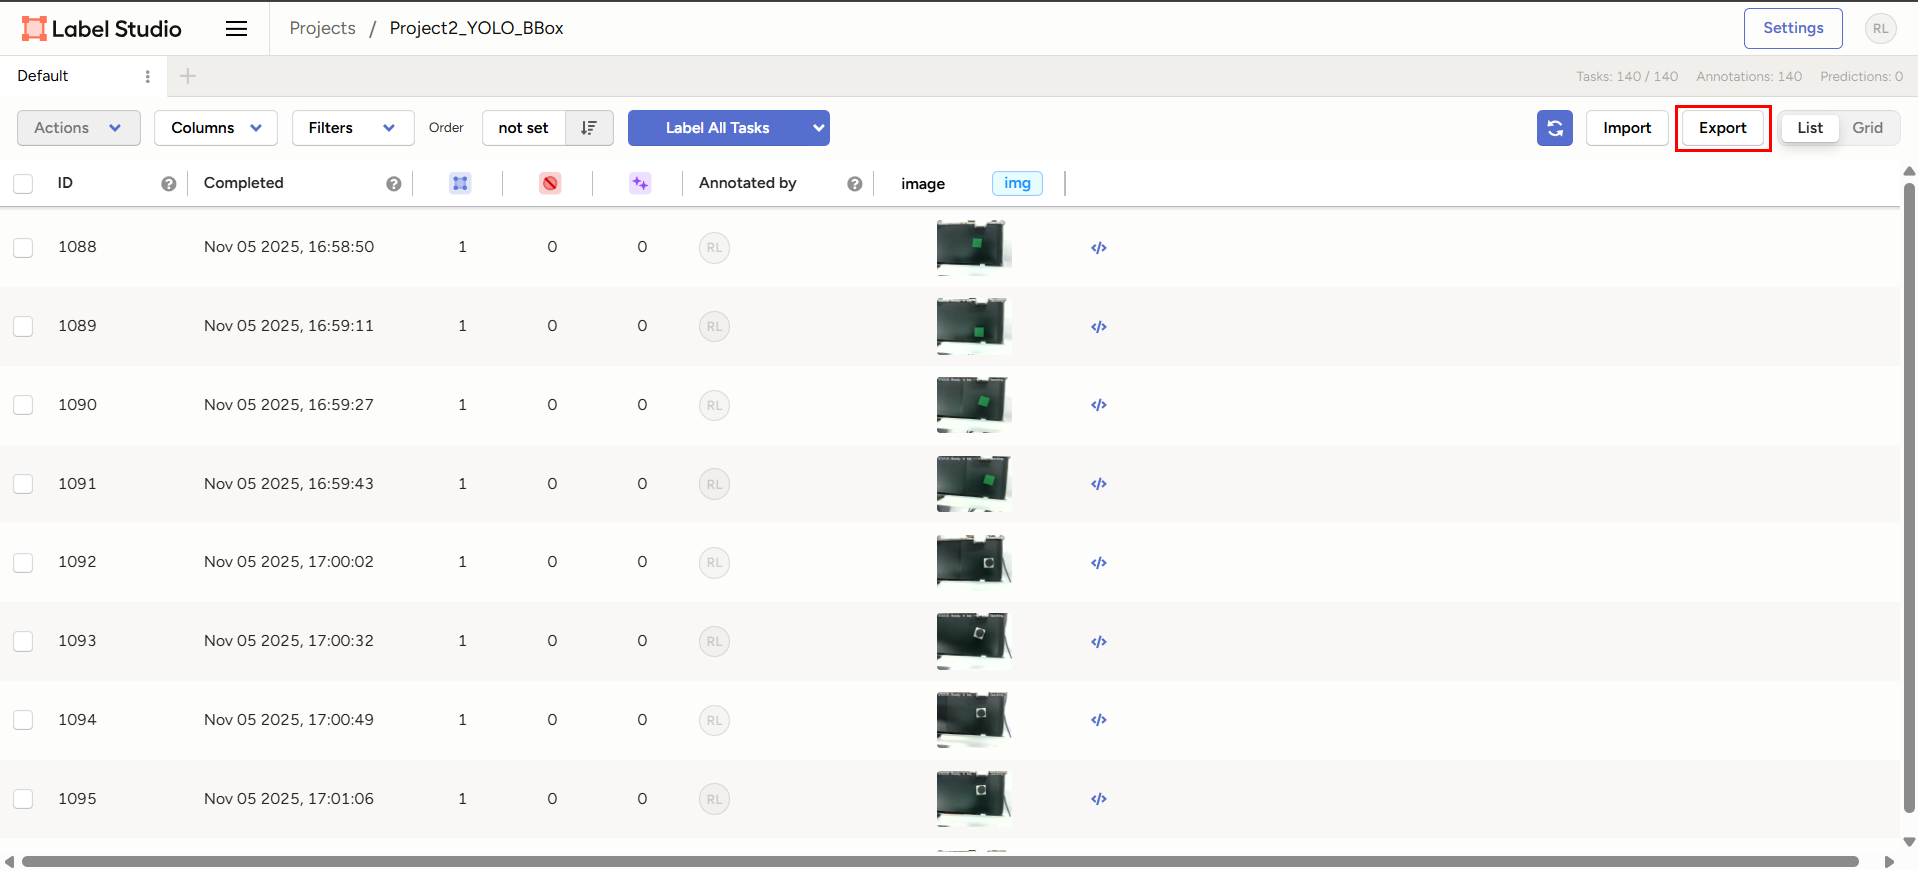Click the Label All Tasks button
The image size is (1918, 870).
tap(718, 128)
